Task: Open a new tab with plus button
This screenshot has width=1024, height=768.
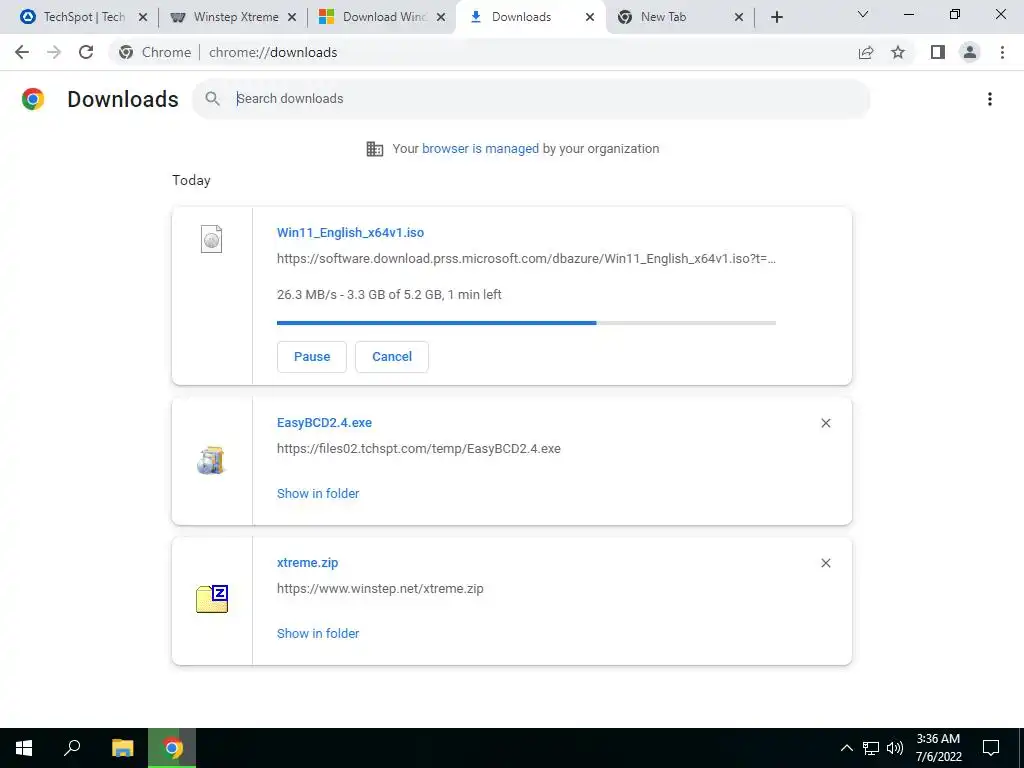Action: click(776, 17)
